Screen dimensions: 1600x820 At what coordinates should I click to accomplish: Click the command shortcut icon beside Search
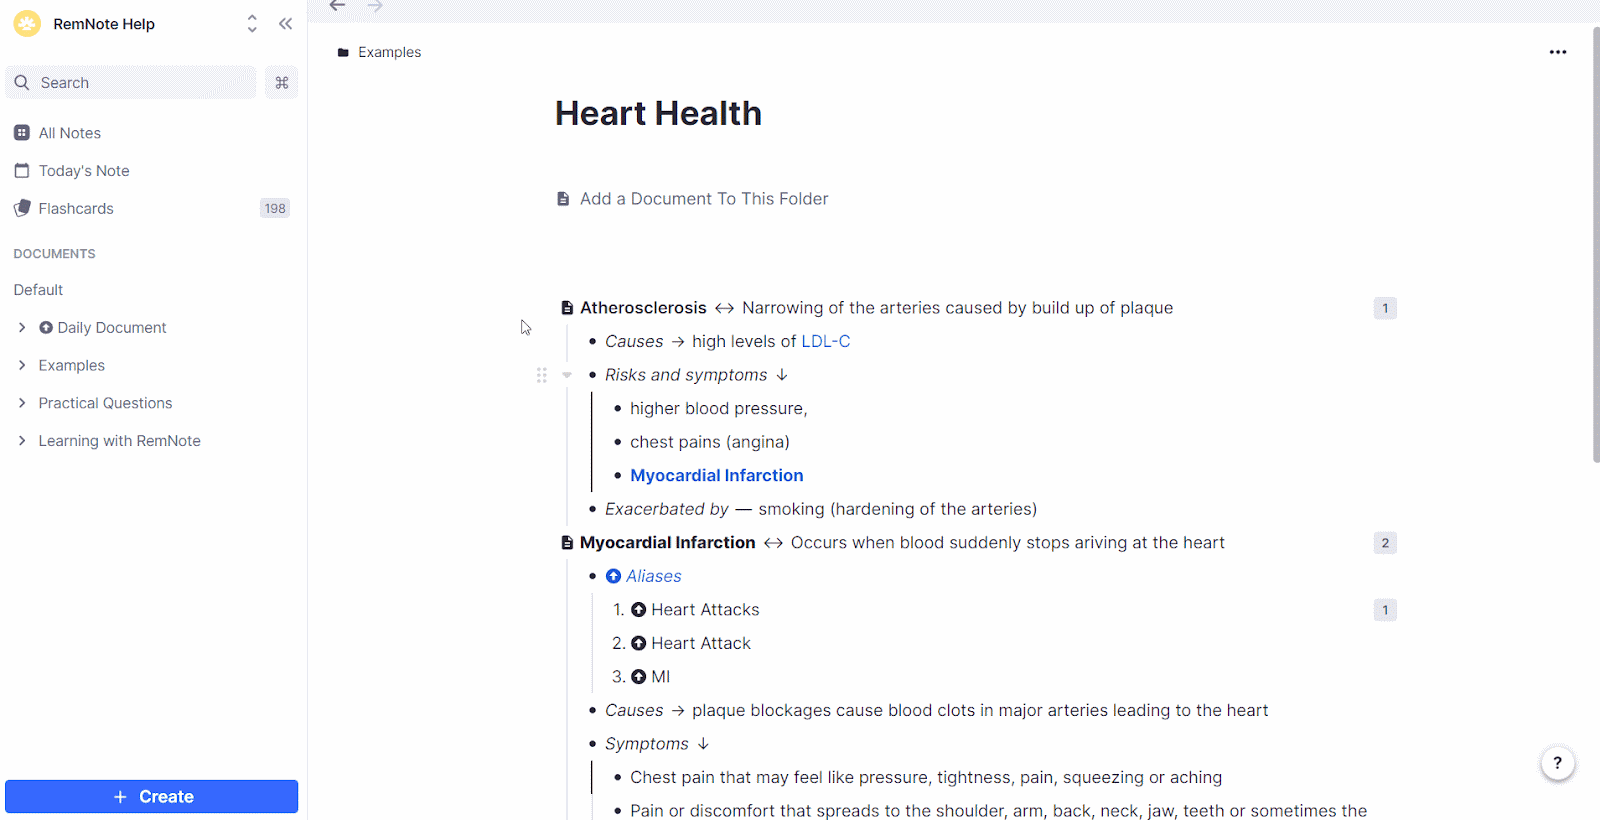click(x=282, y=83)
